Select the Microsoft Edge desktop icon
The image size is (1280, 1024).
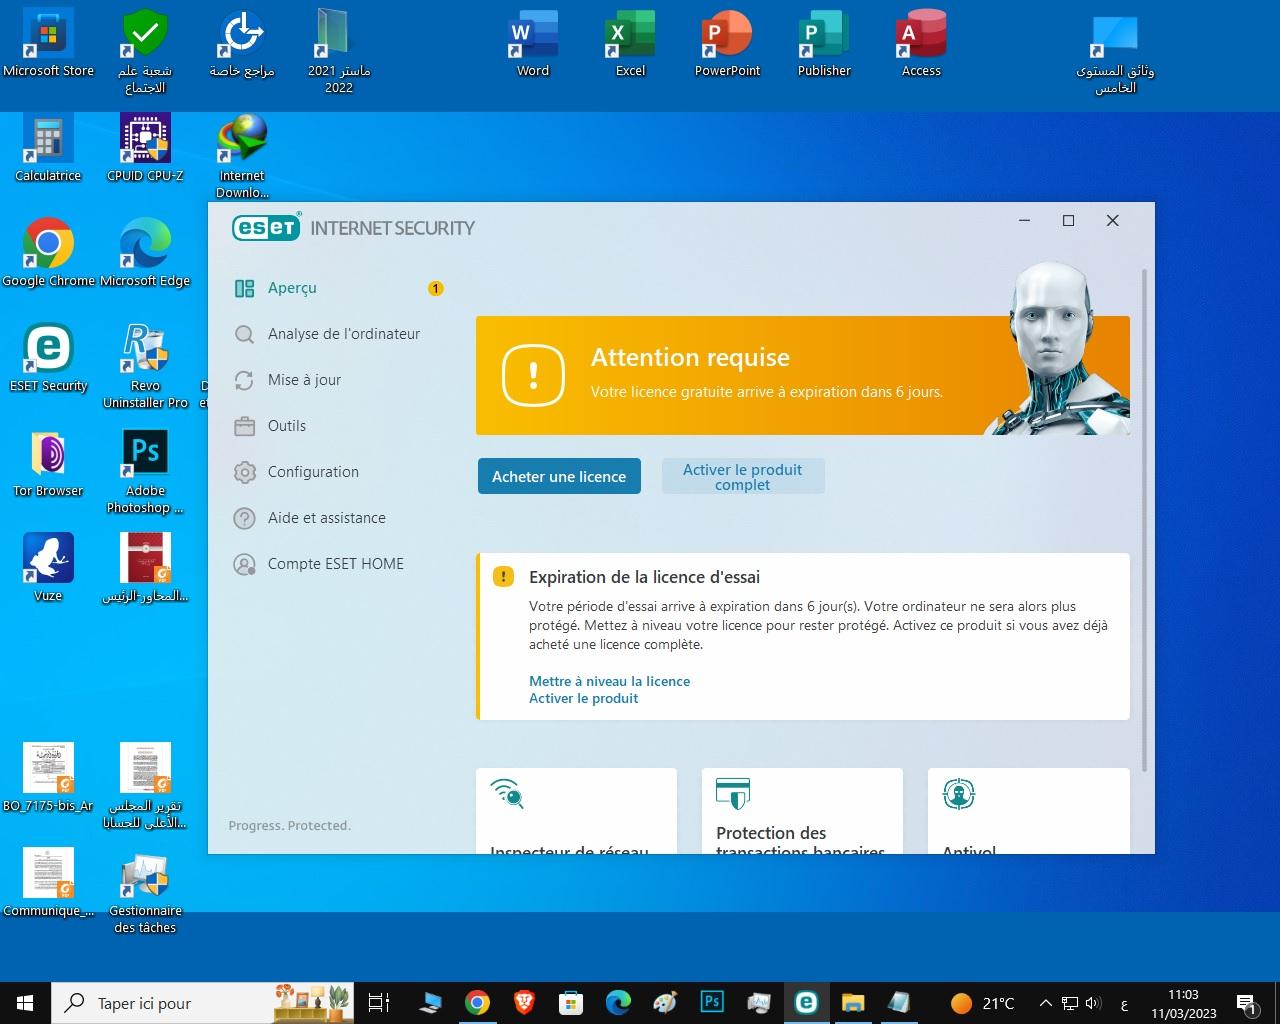coord(145,255)
